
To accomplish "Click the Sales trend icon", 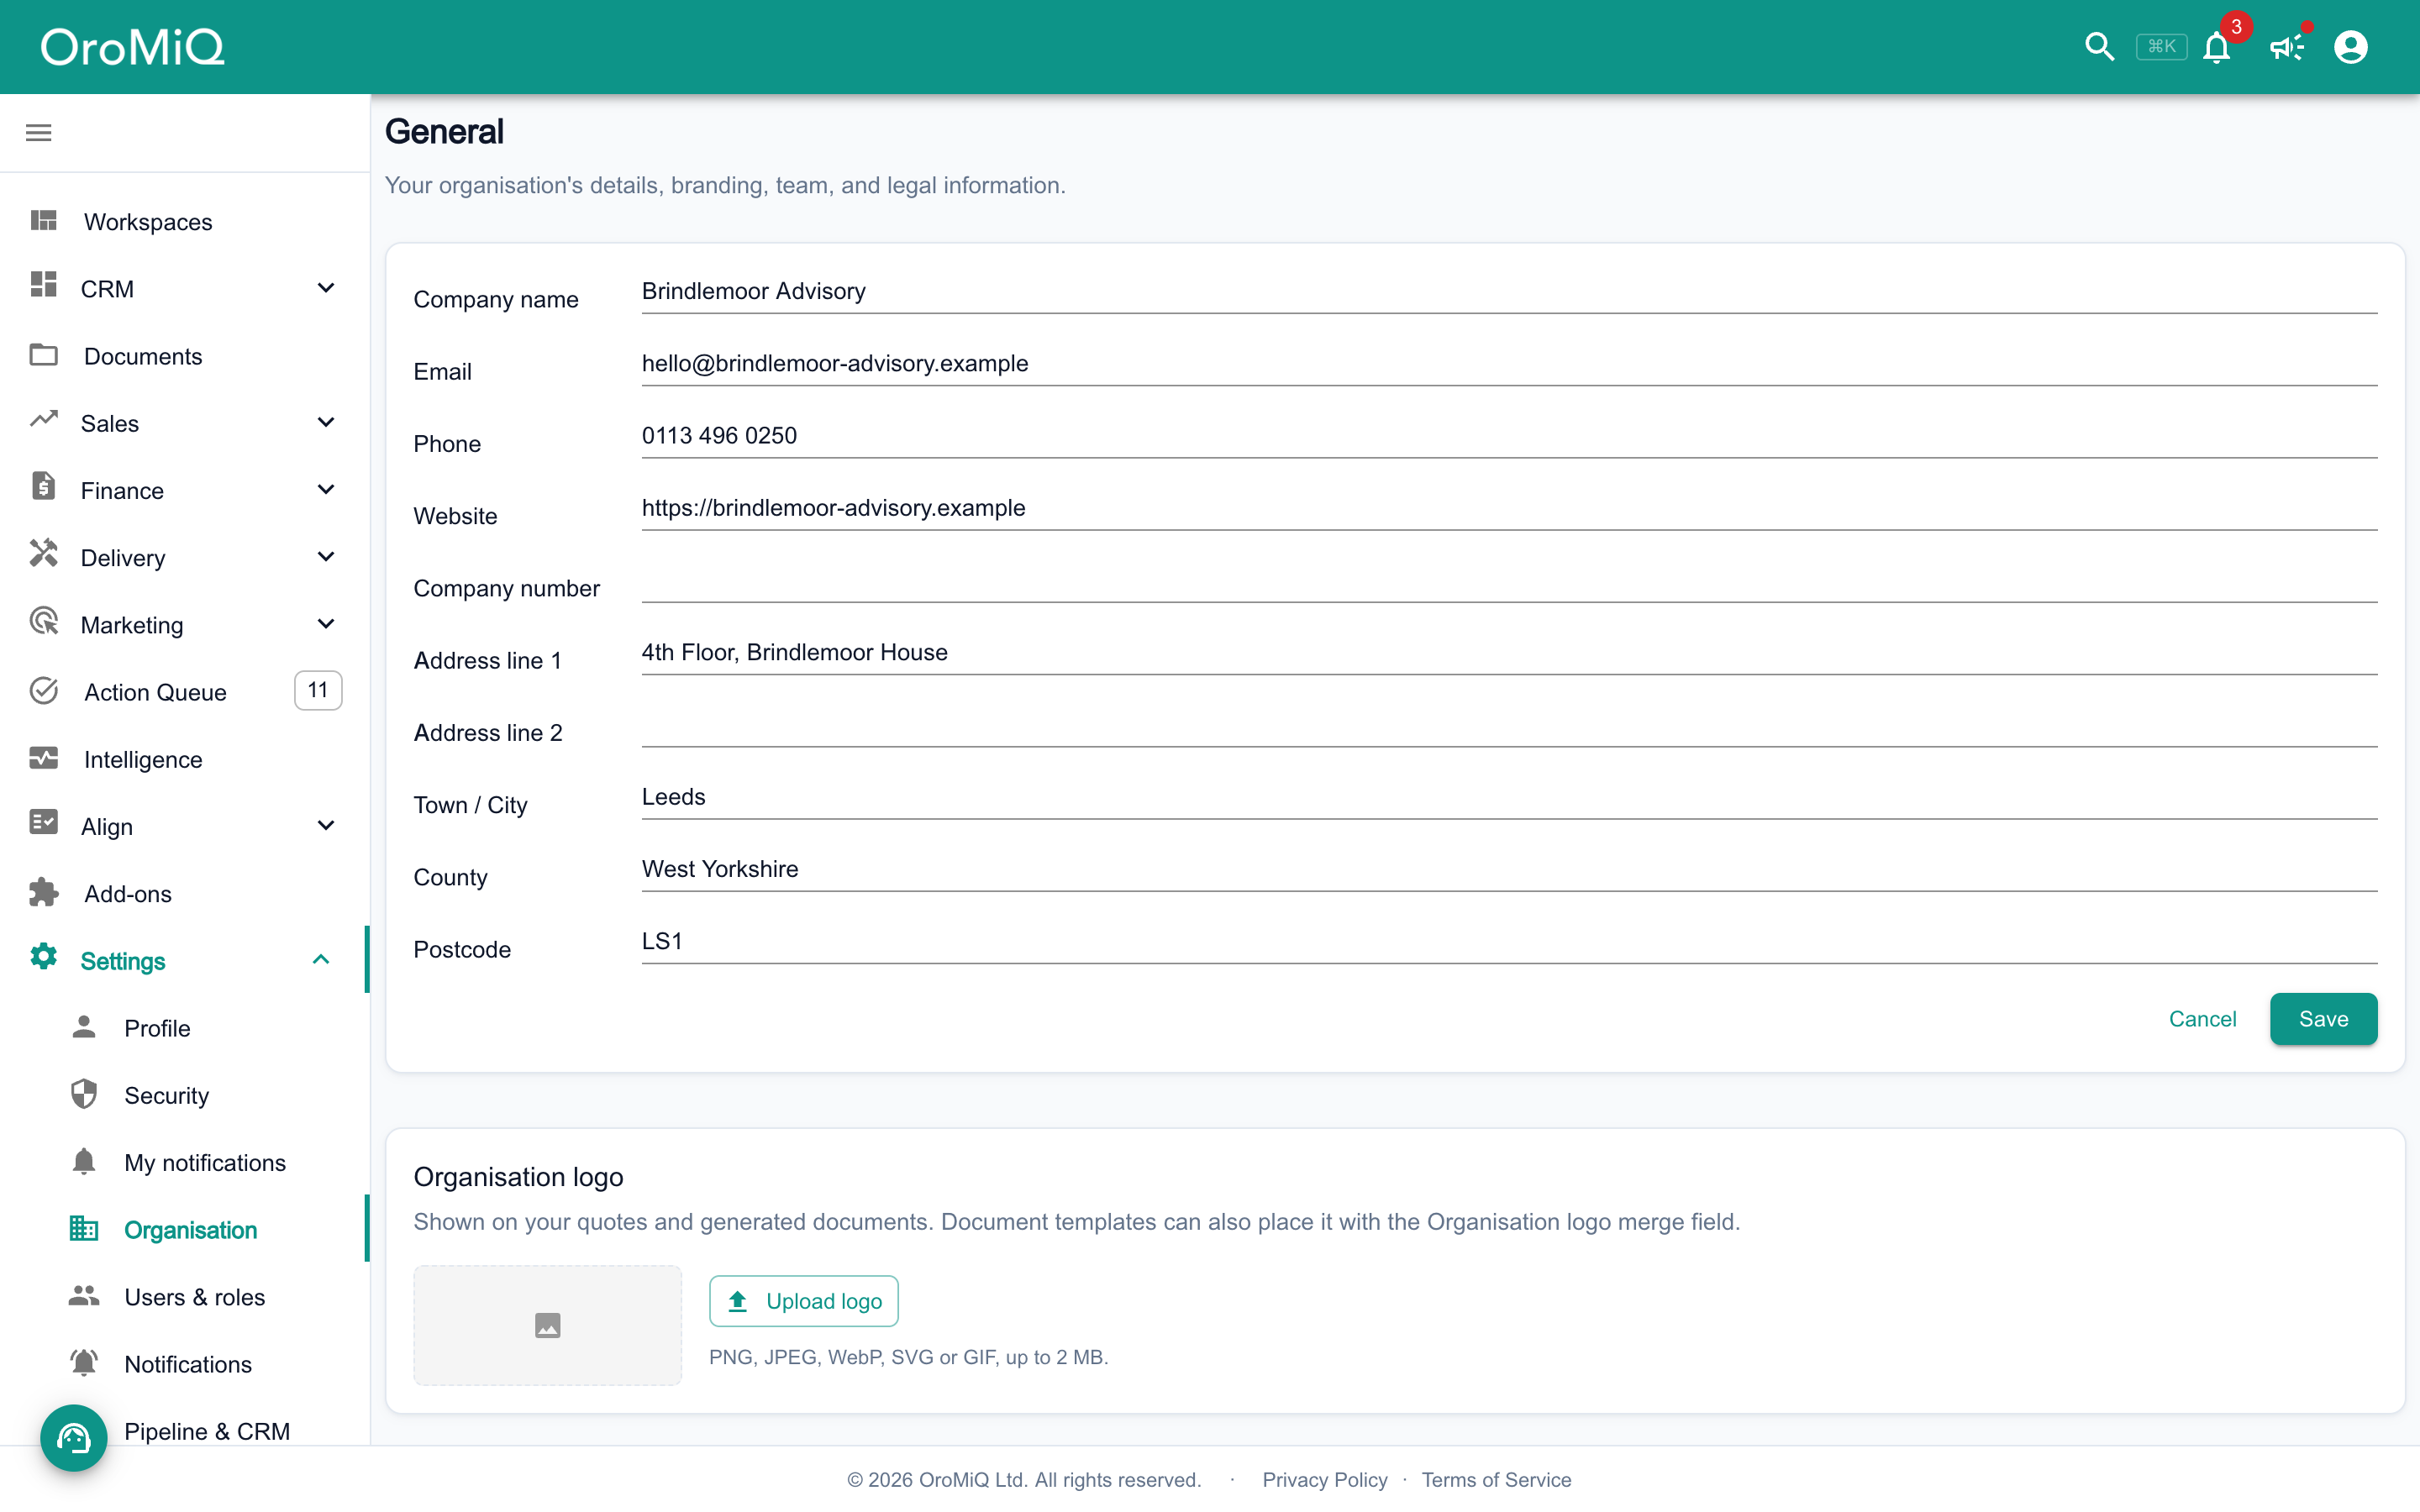I will pyautogui.click(x=44, y=419).
